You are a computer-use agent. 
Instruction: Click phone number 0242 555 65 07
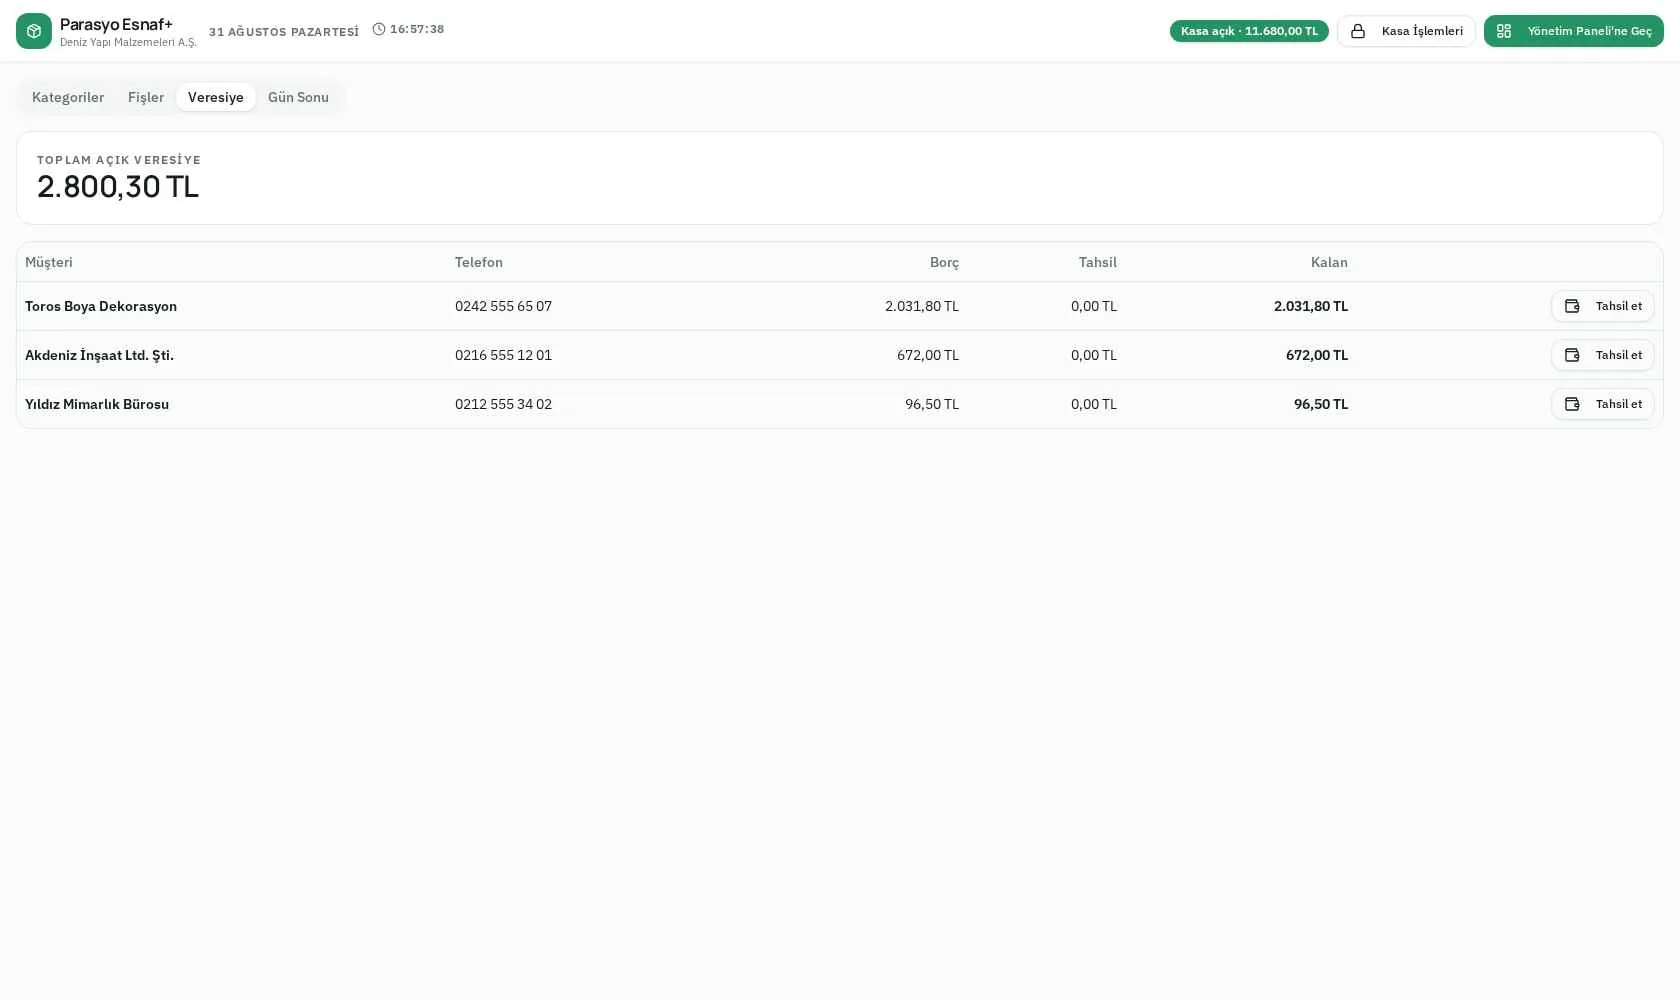point(503,306)
